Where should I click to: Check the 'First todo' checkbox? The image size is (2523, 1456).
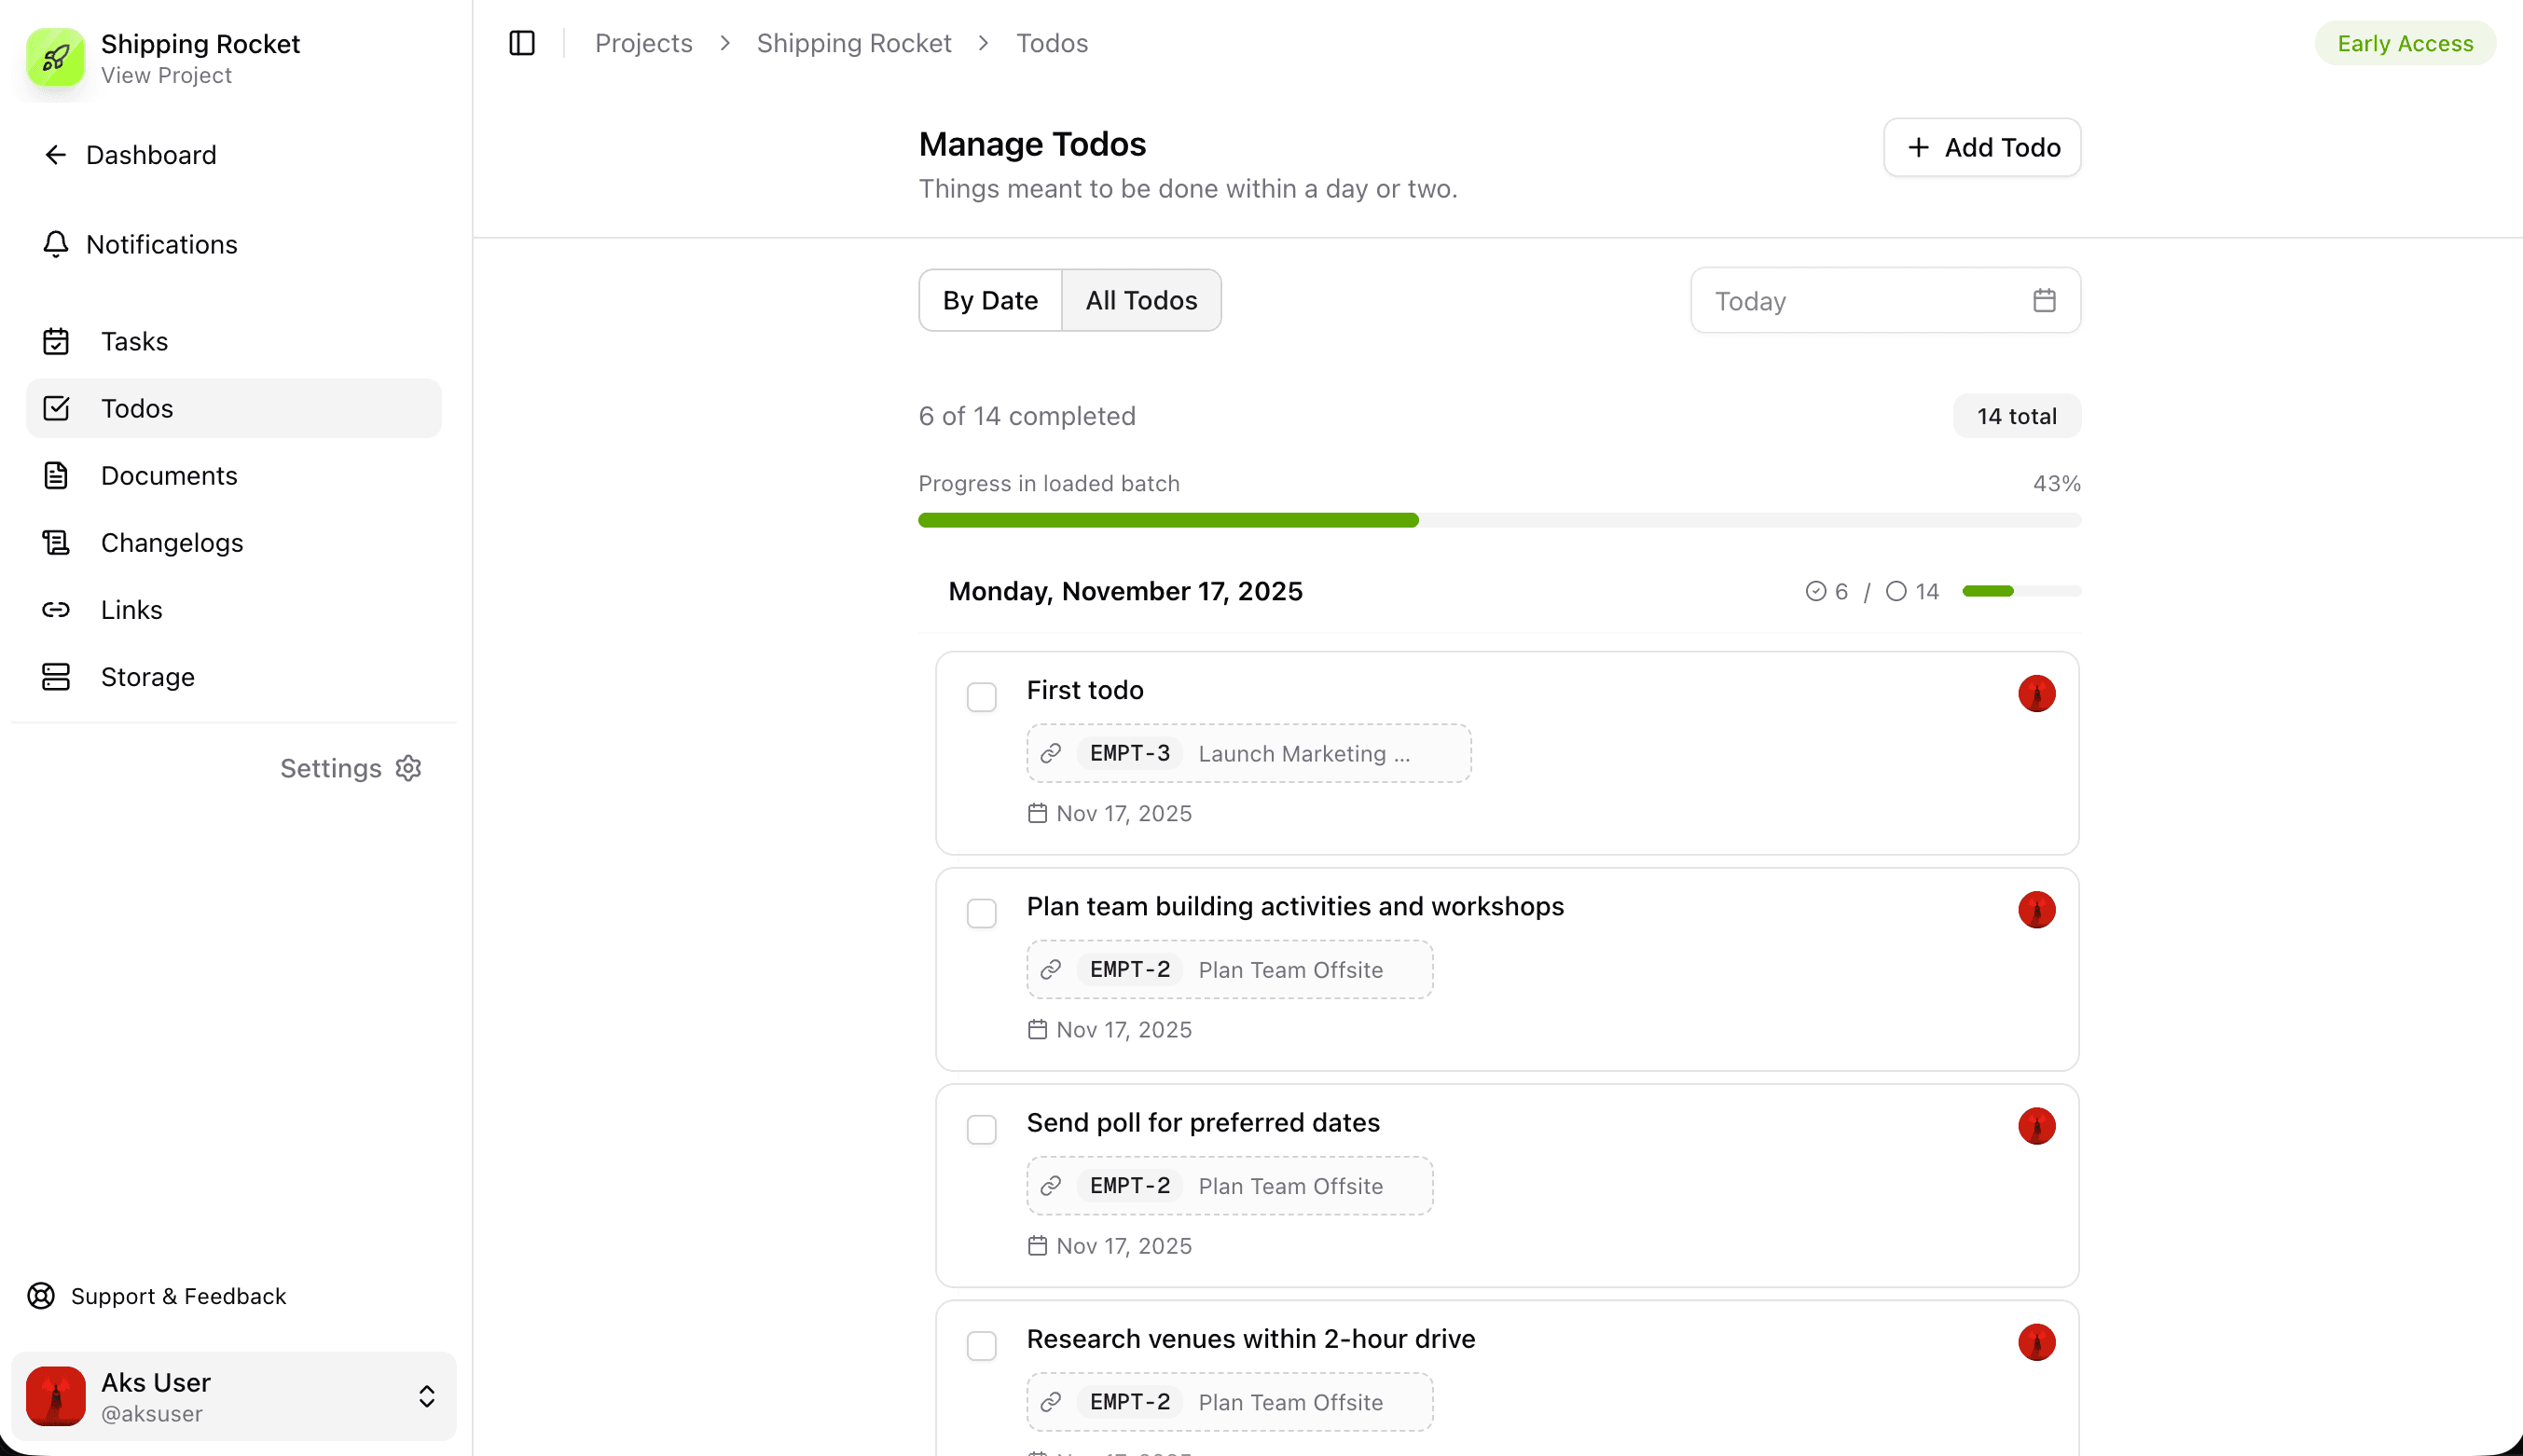pyautogui.click(x=981, y=696)
